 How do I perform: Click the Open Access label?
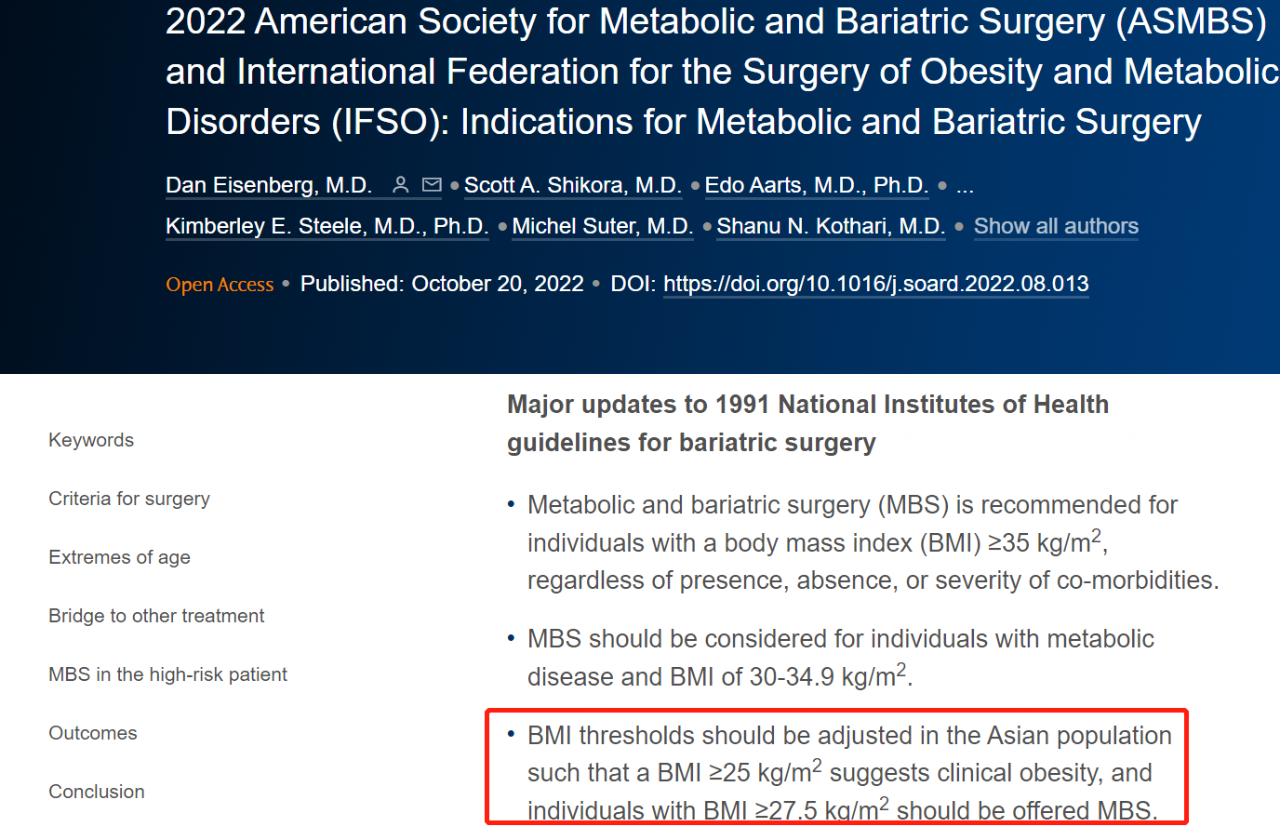(x=220, y=285)
